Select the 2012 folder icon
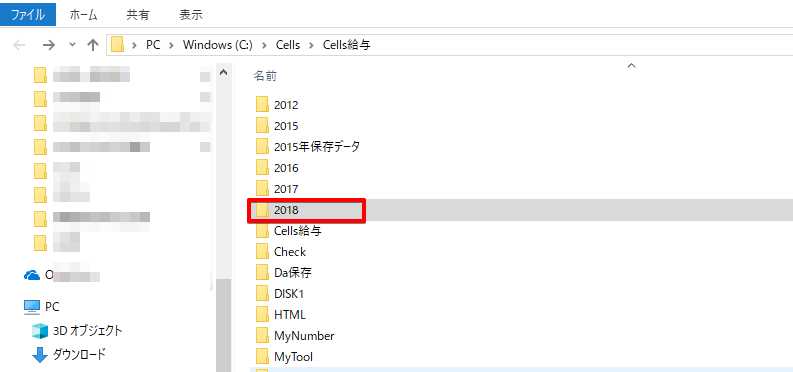The height and width of the screenshot is (372, 793). pos(262,105)
